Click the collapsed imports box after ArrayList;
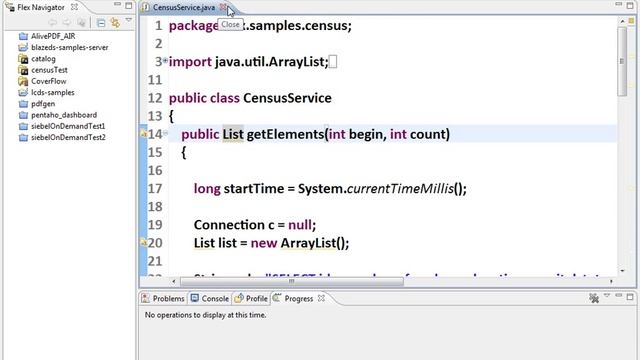The height and width of the screenshot is (360, 640). point(333,62)
